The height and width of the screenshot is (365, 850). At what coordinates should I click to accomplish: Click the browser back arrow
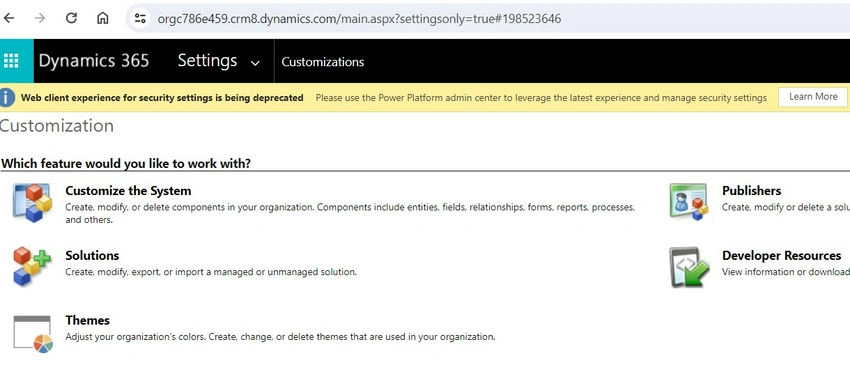point(9,18)
